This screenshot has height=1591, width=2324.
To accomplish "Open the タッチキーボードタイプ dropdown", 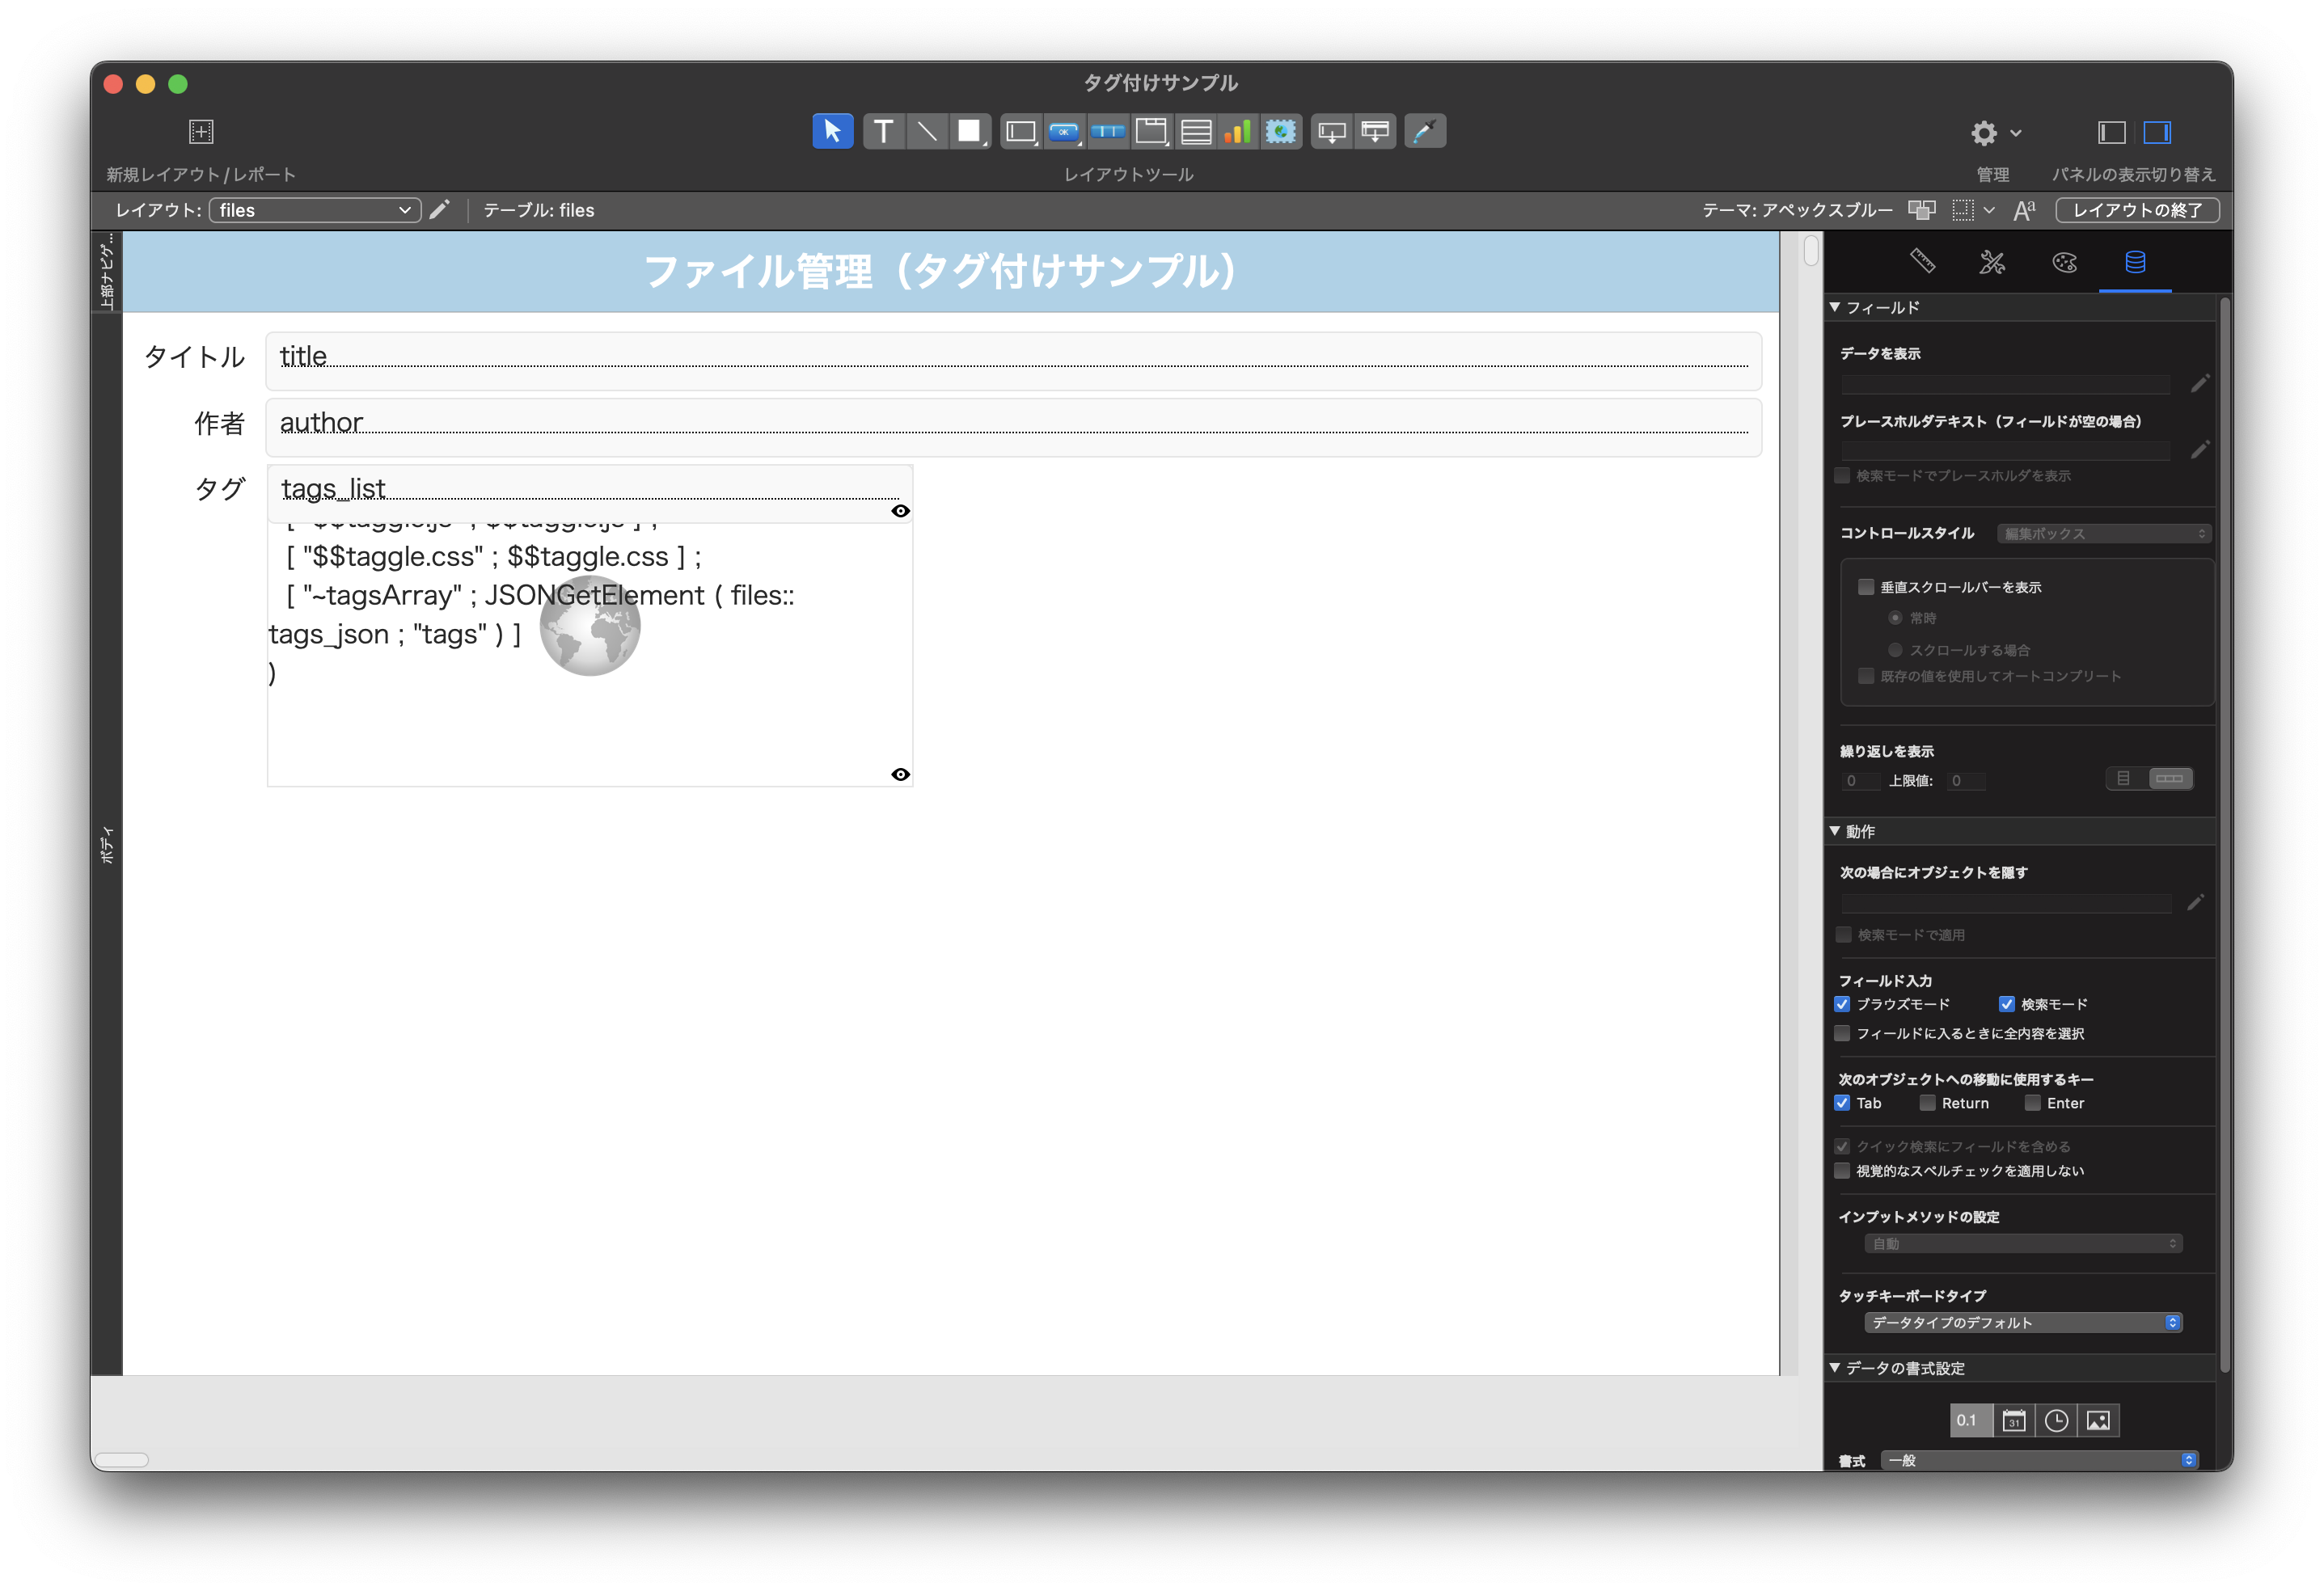I will tap(2022, 1322).
